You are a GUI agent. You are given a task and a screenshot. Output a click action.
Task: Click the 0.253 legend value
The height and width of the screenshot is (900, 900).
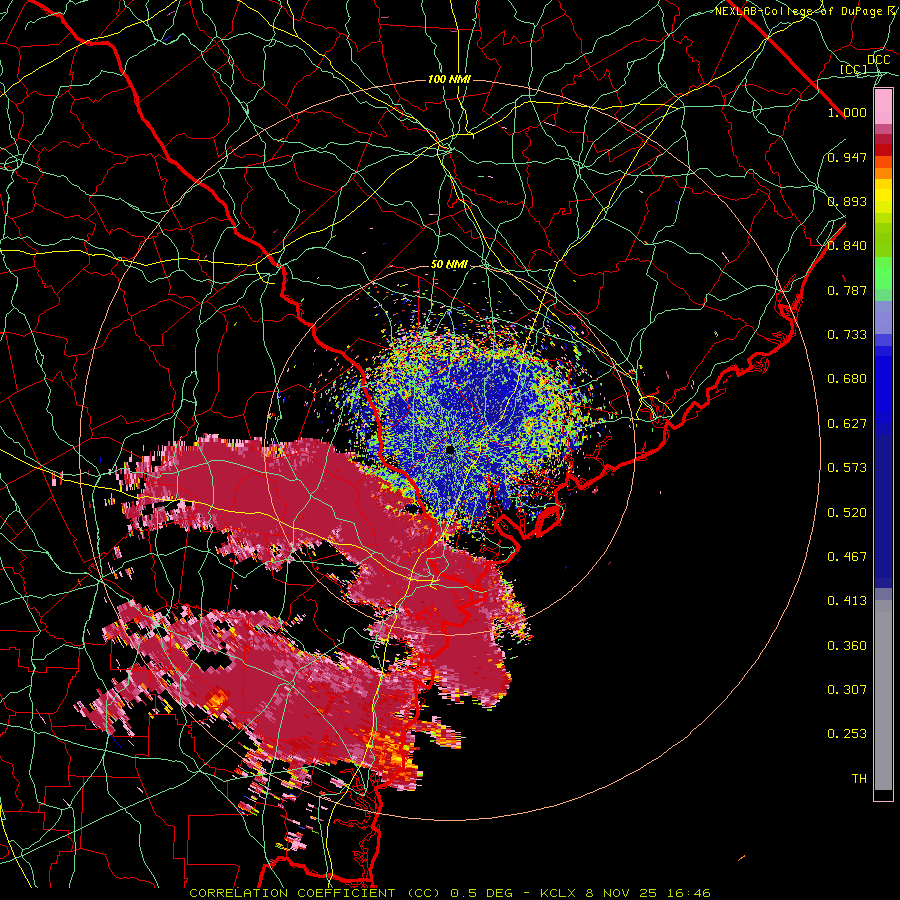point(847,734)
